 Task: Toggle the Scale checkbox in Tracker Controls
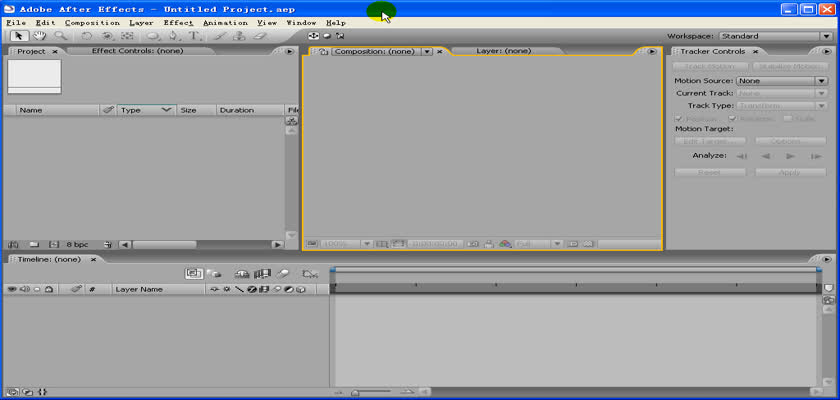[788, 118]
